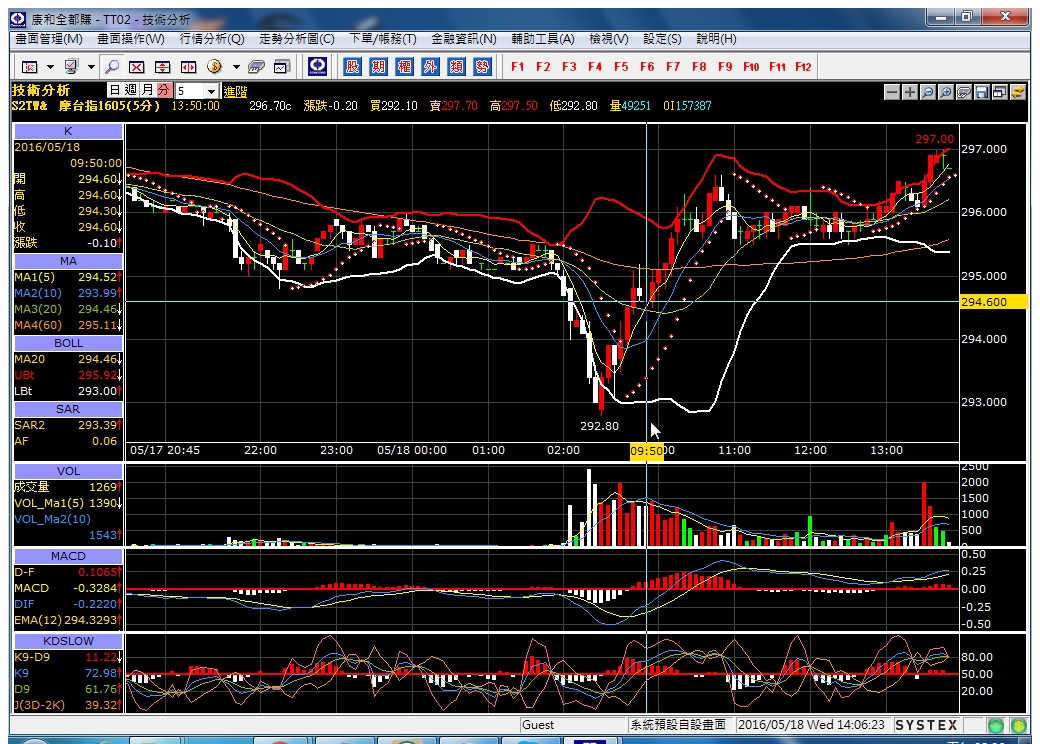Image resolution: width=1040 pixels, height=744 pixels.
Task: Click the red X window icon in toolbar
Action: [137, 67]
